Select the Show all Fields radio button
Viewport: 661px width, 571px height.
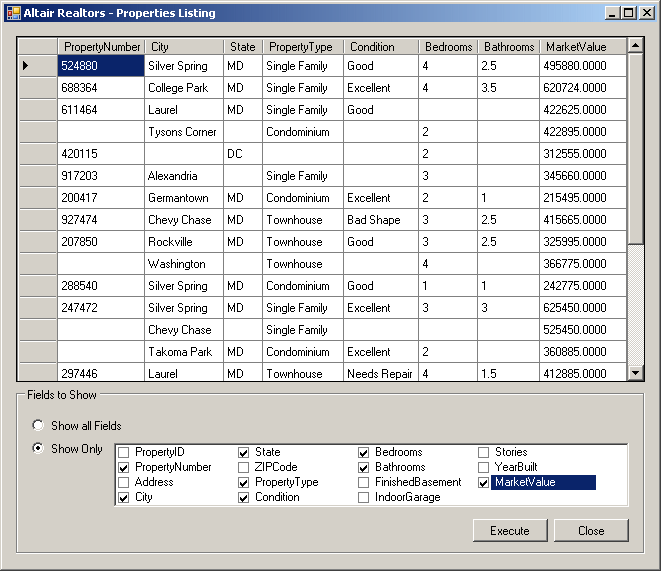coord(38,425)
